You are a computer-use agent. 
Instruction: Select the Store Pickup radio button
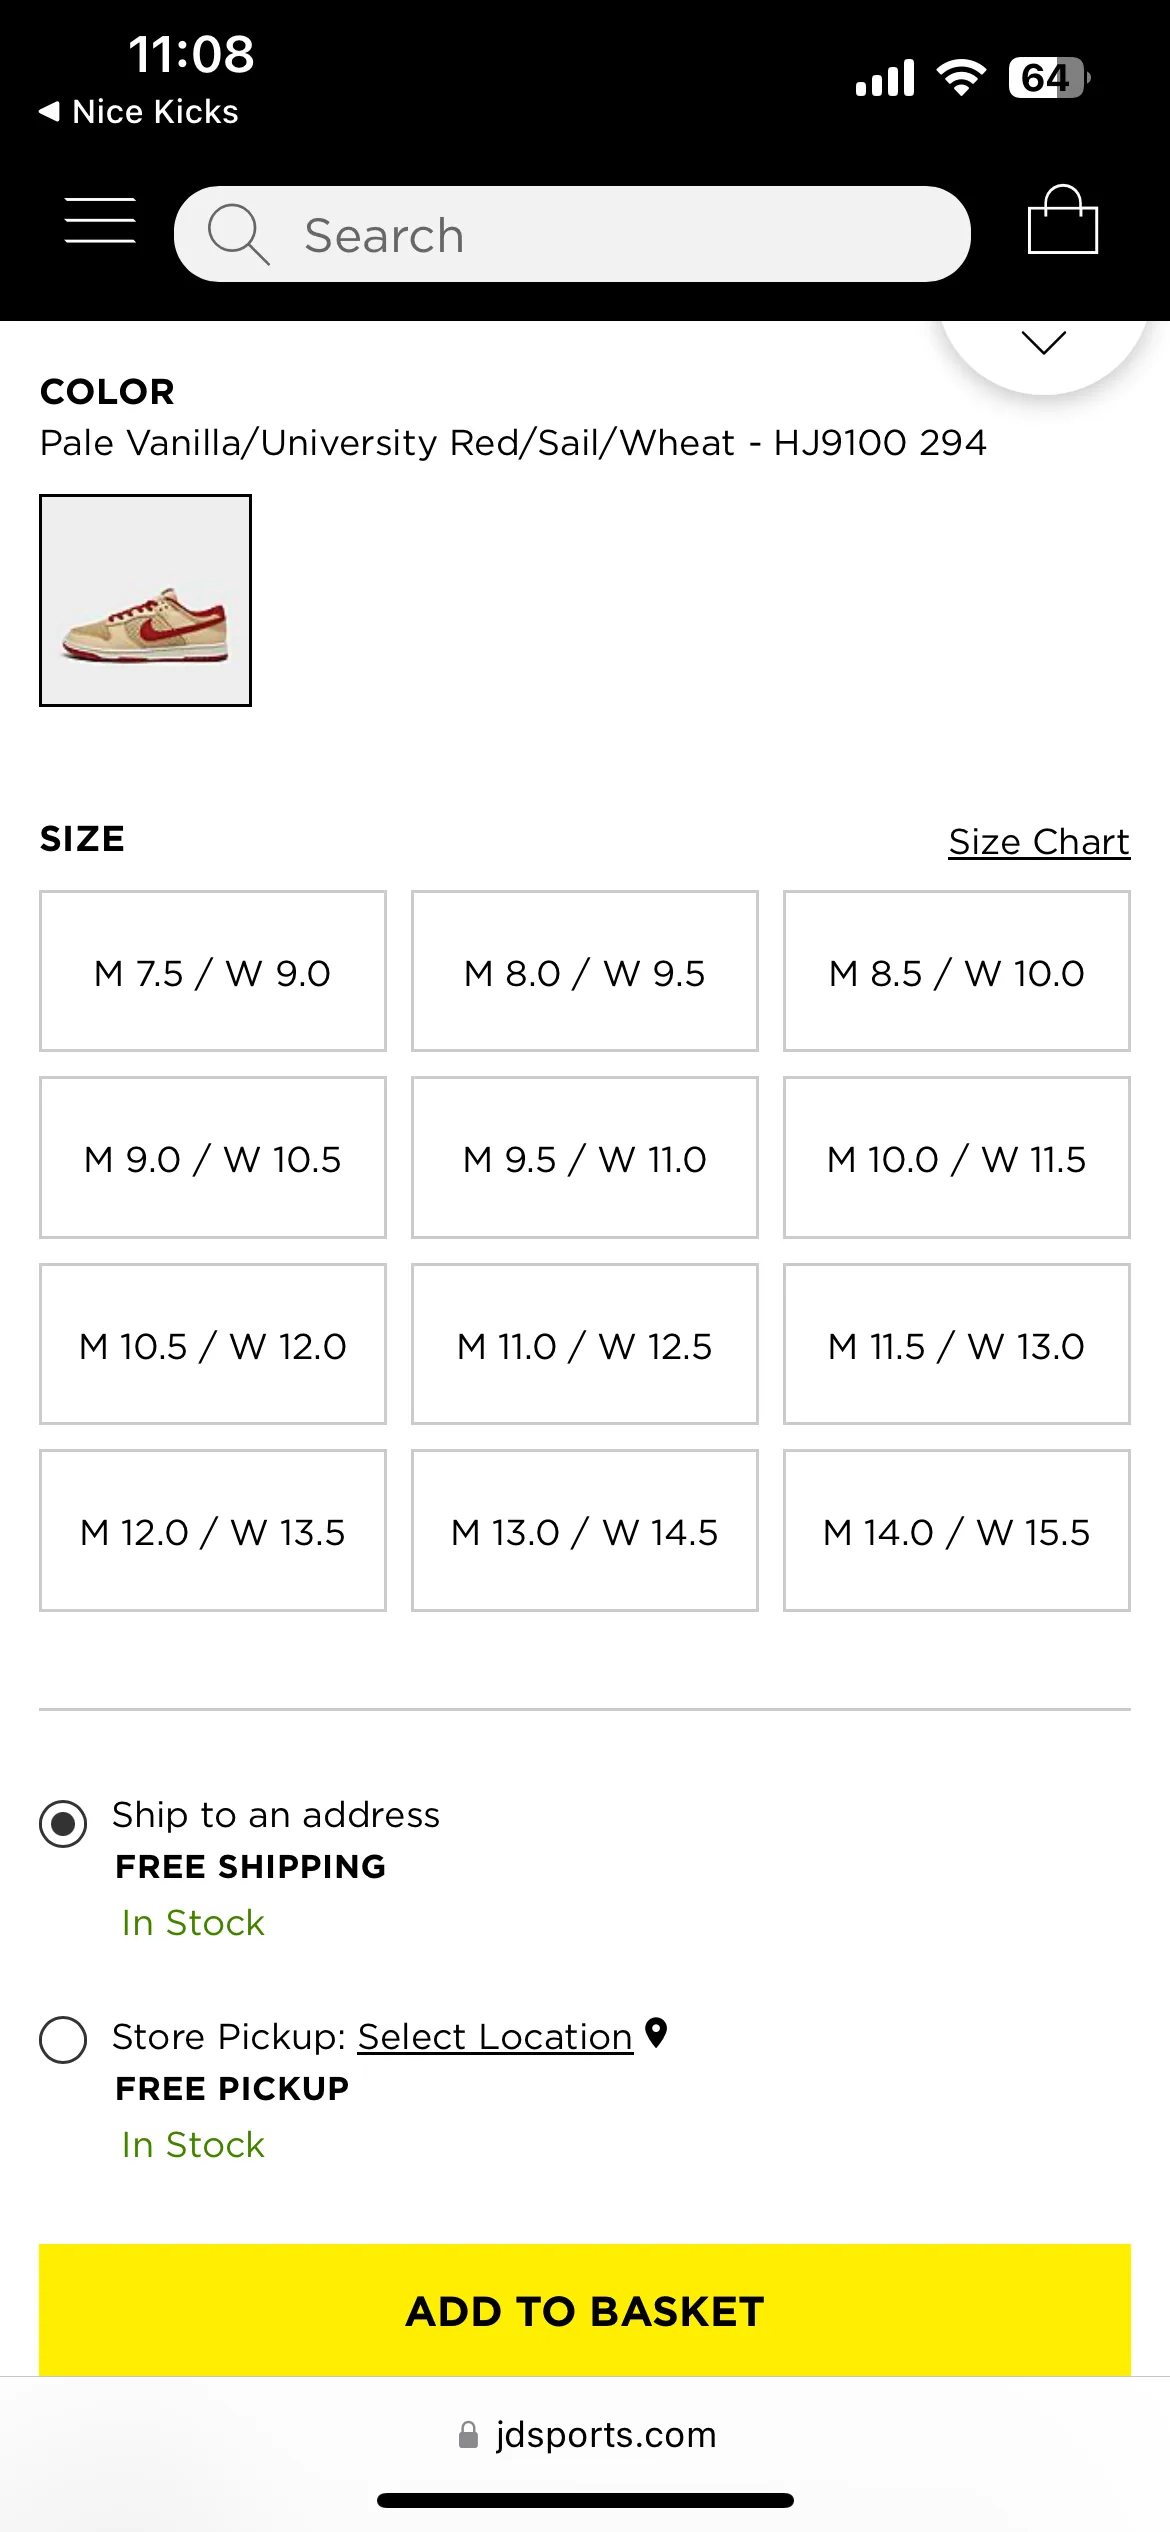63,2039
